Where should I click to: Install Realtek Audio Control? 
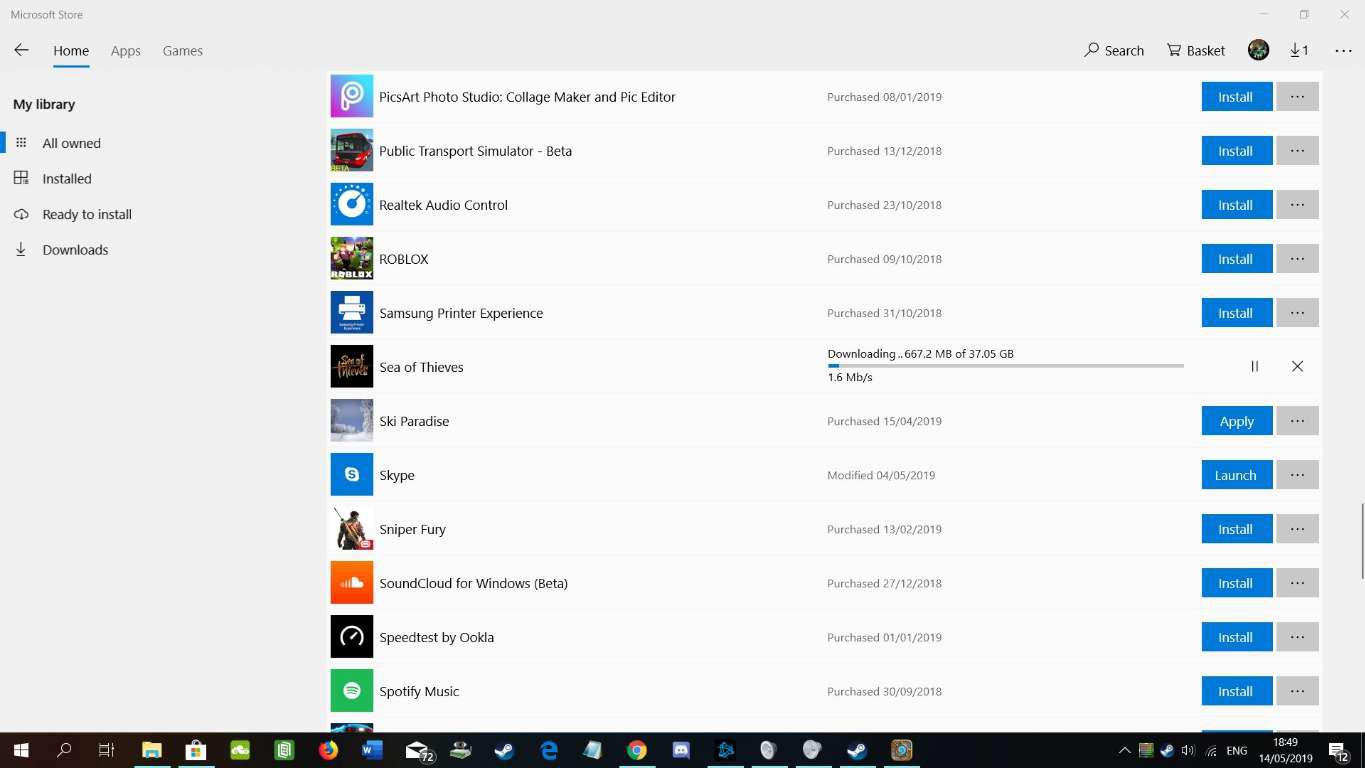(1236, 204)
